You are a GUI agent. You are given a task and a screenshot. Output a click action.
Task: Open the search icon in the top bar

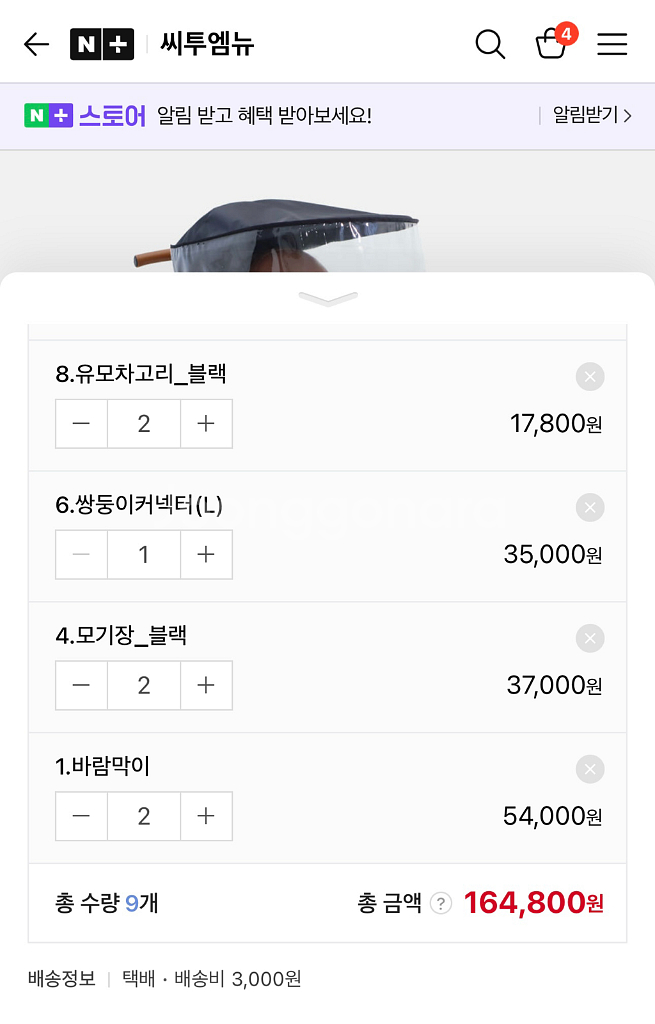click(489, 44)
